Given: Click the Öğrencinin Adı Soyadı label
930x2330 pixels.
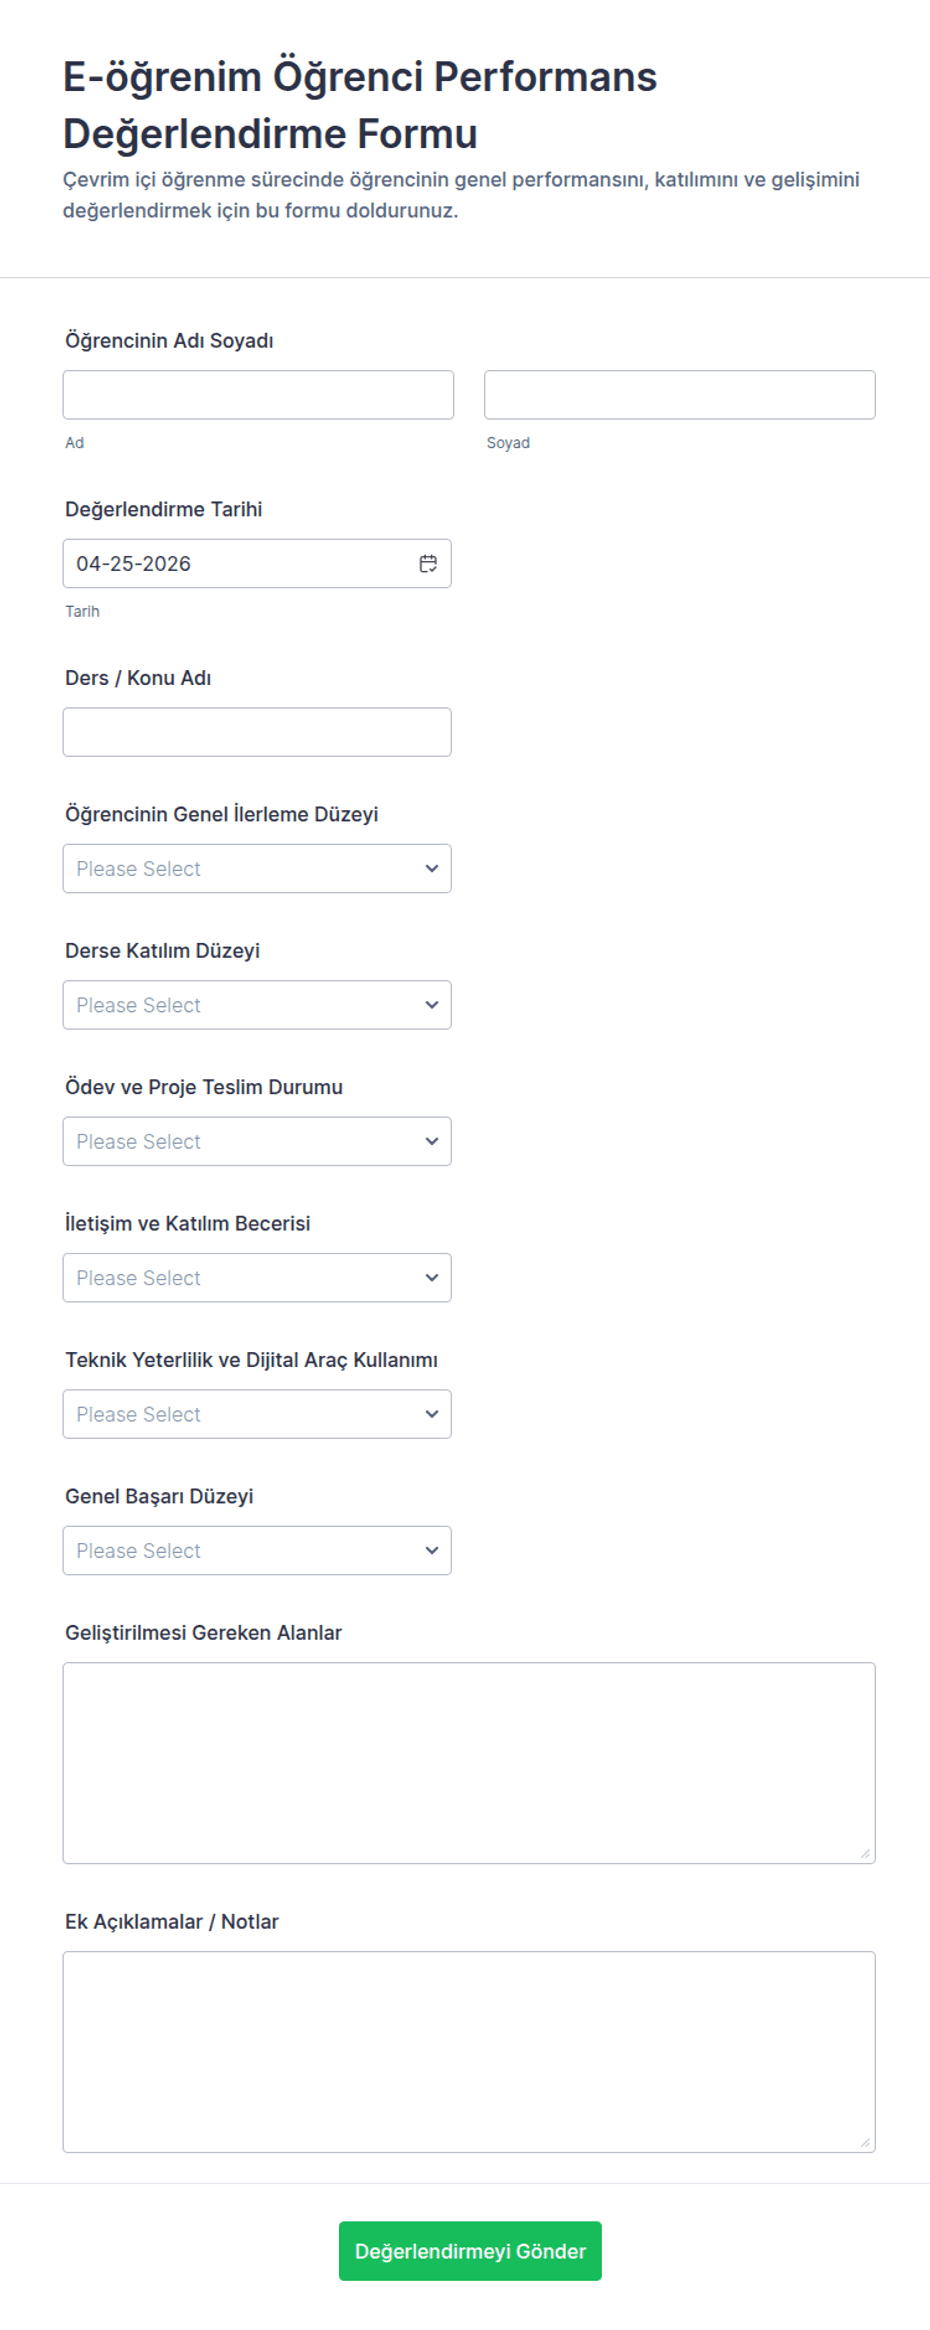Looking at the screenshot, I should tap(169, 341).
